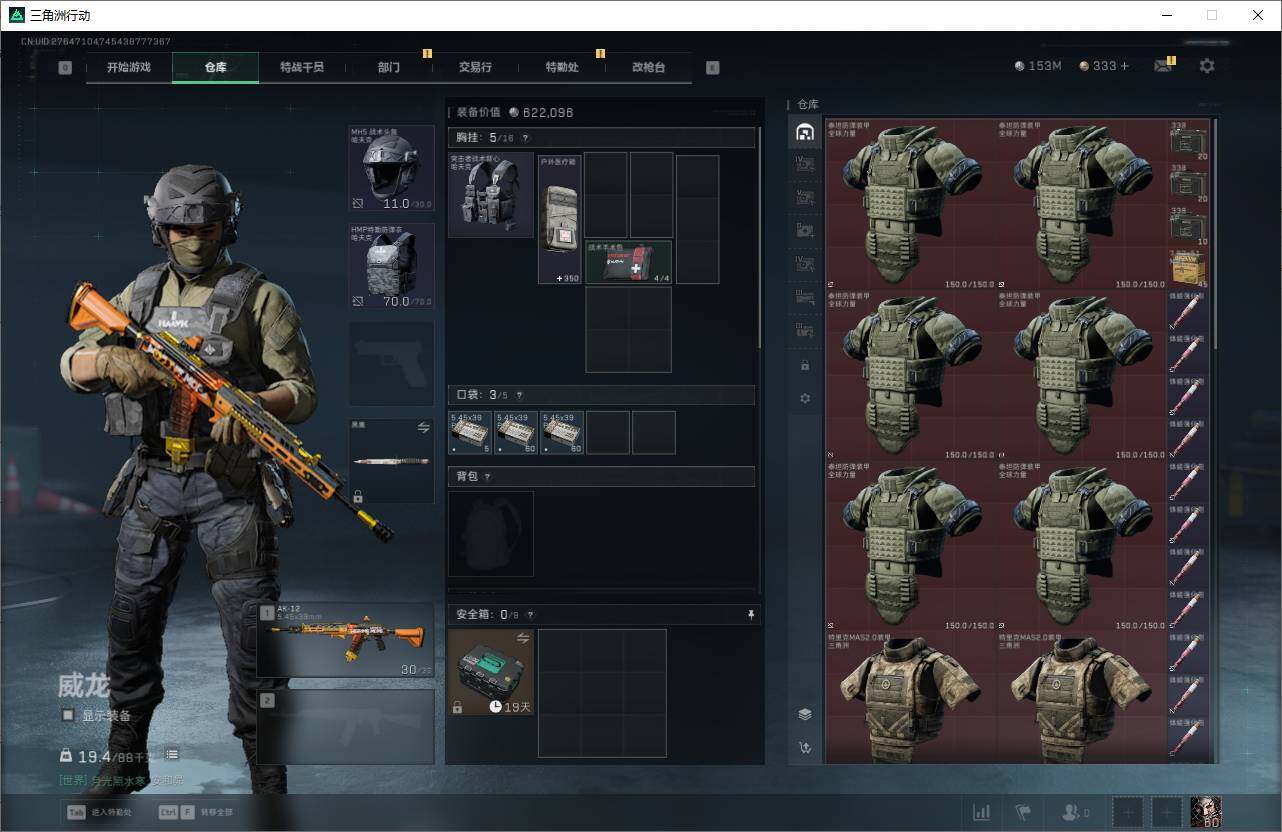
Task: Select the surgery kit showing 4/4
Action: click(628, 262)
